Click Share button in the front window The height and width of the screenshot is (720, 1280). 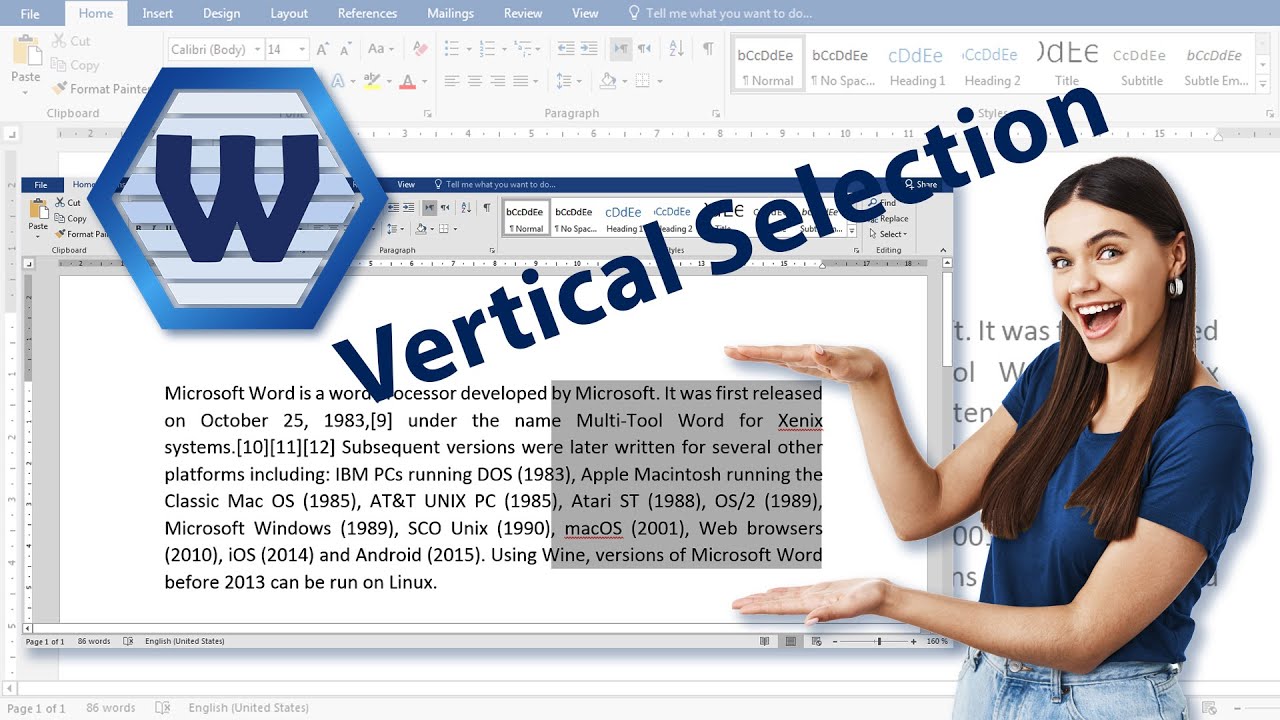point(921,185)
